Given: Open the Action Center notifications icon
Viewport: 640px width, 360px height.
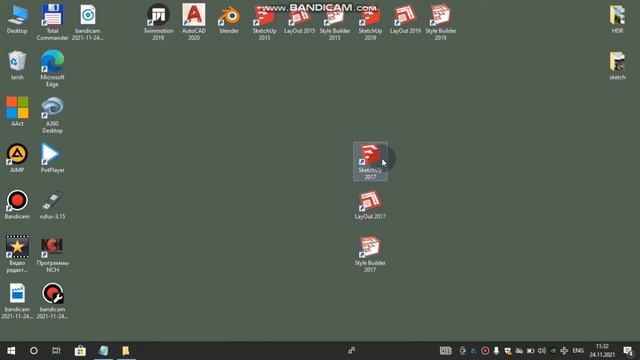Looking at the screenshot, I should pos(628,351).
